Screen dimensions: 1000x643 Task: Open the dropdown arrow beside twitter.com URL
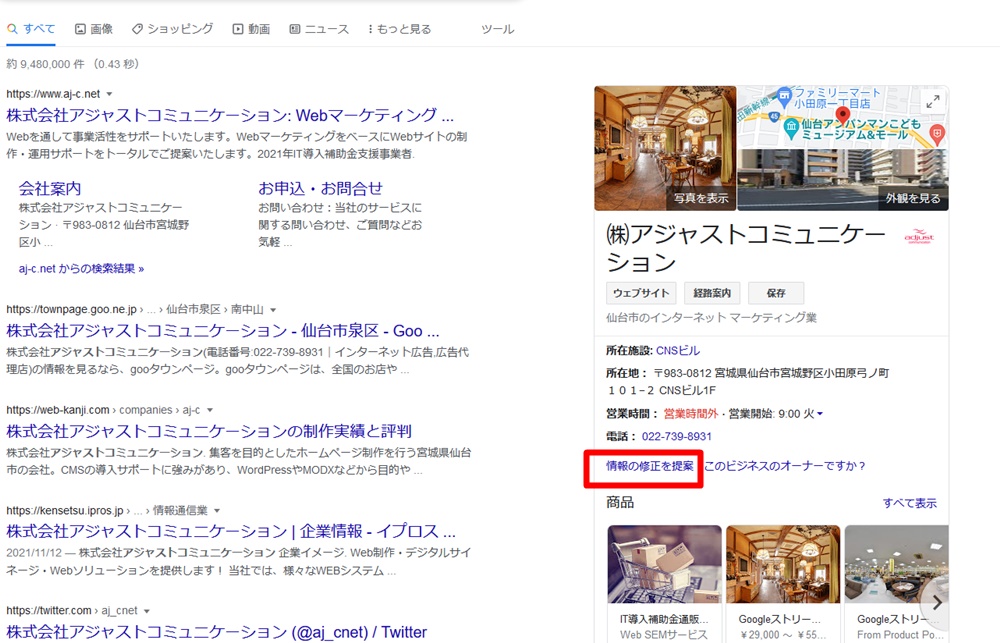point(147,610)
